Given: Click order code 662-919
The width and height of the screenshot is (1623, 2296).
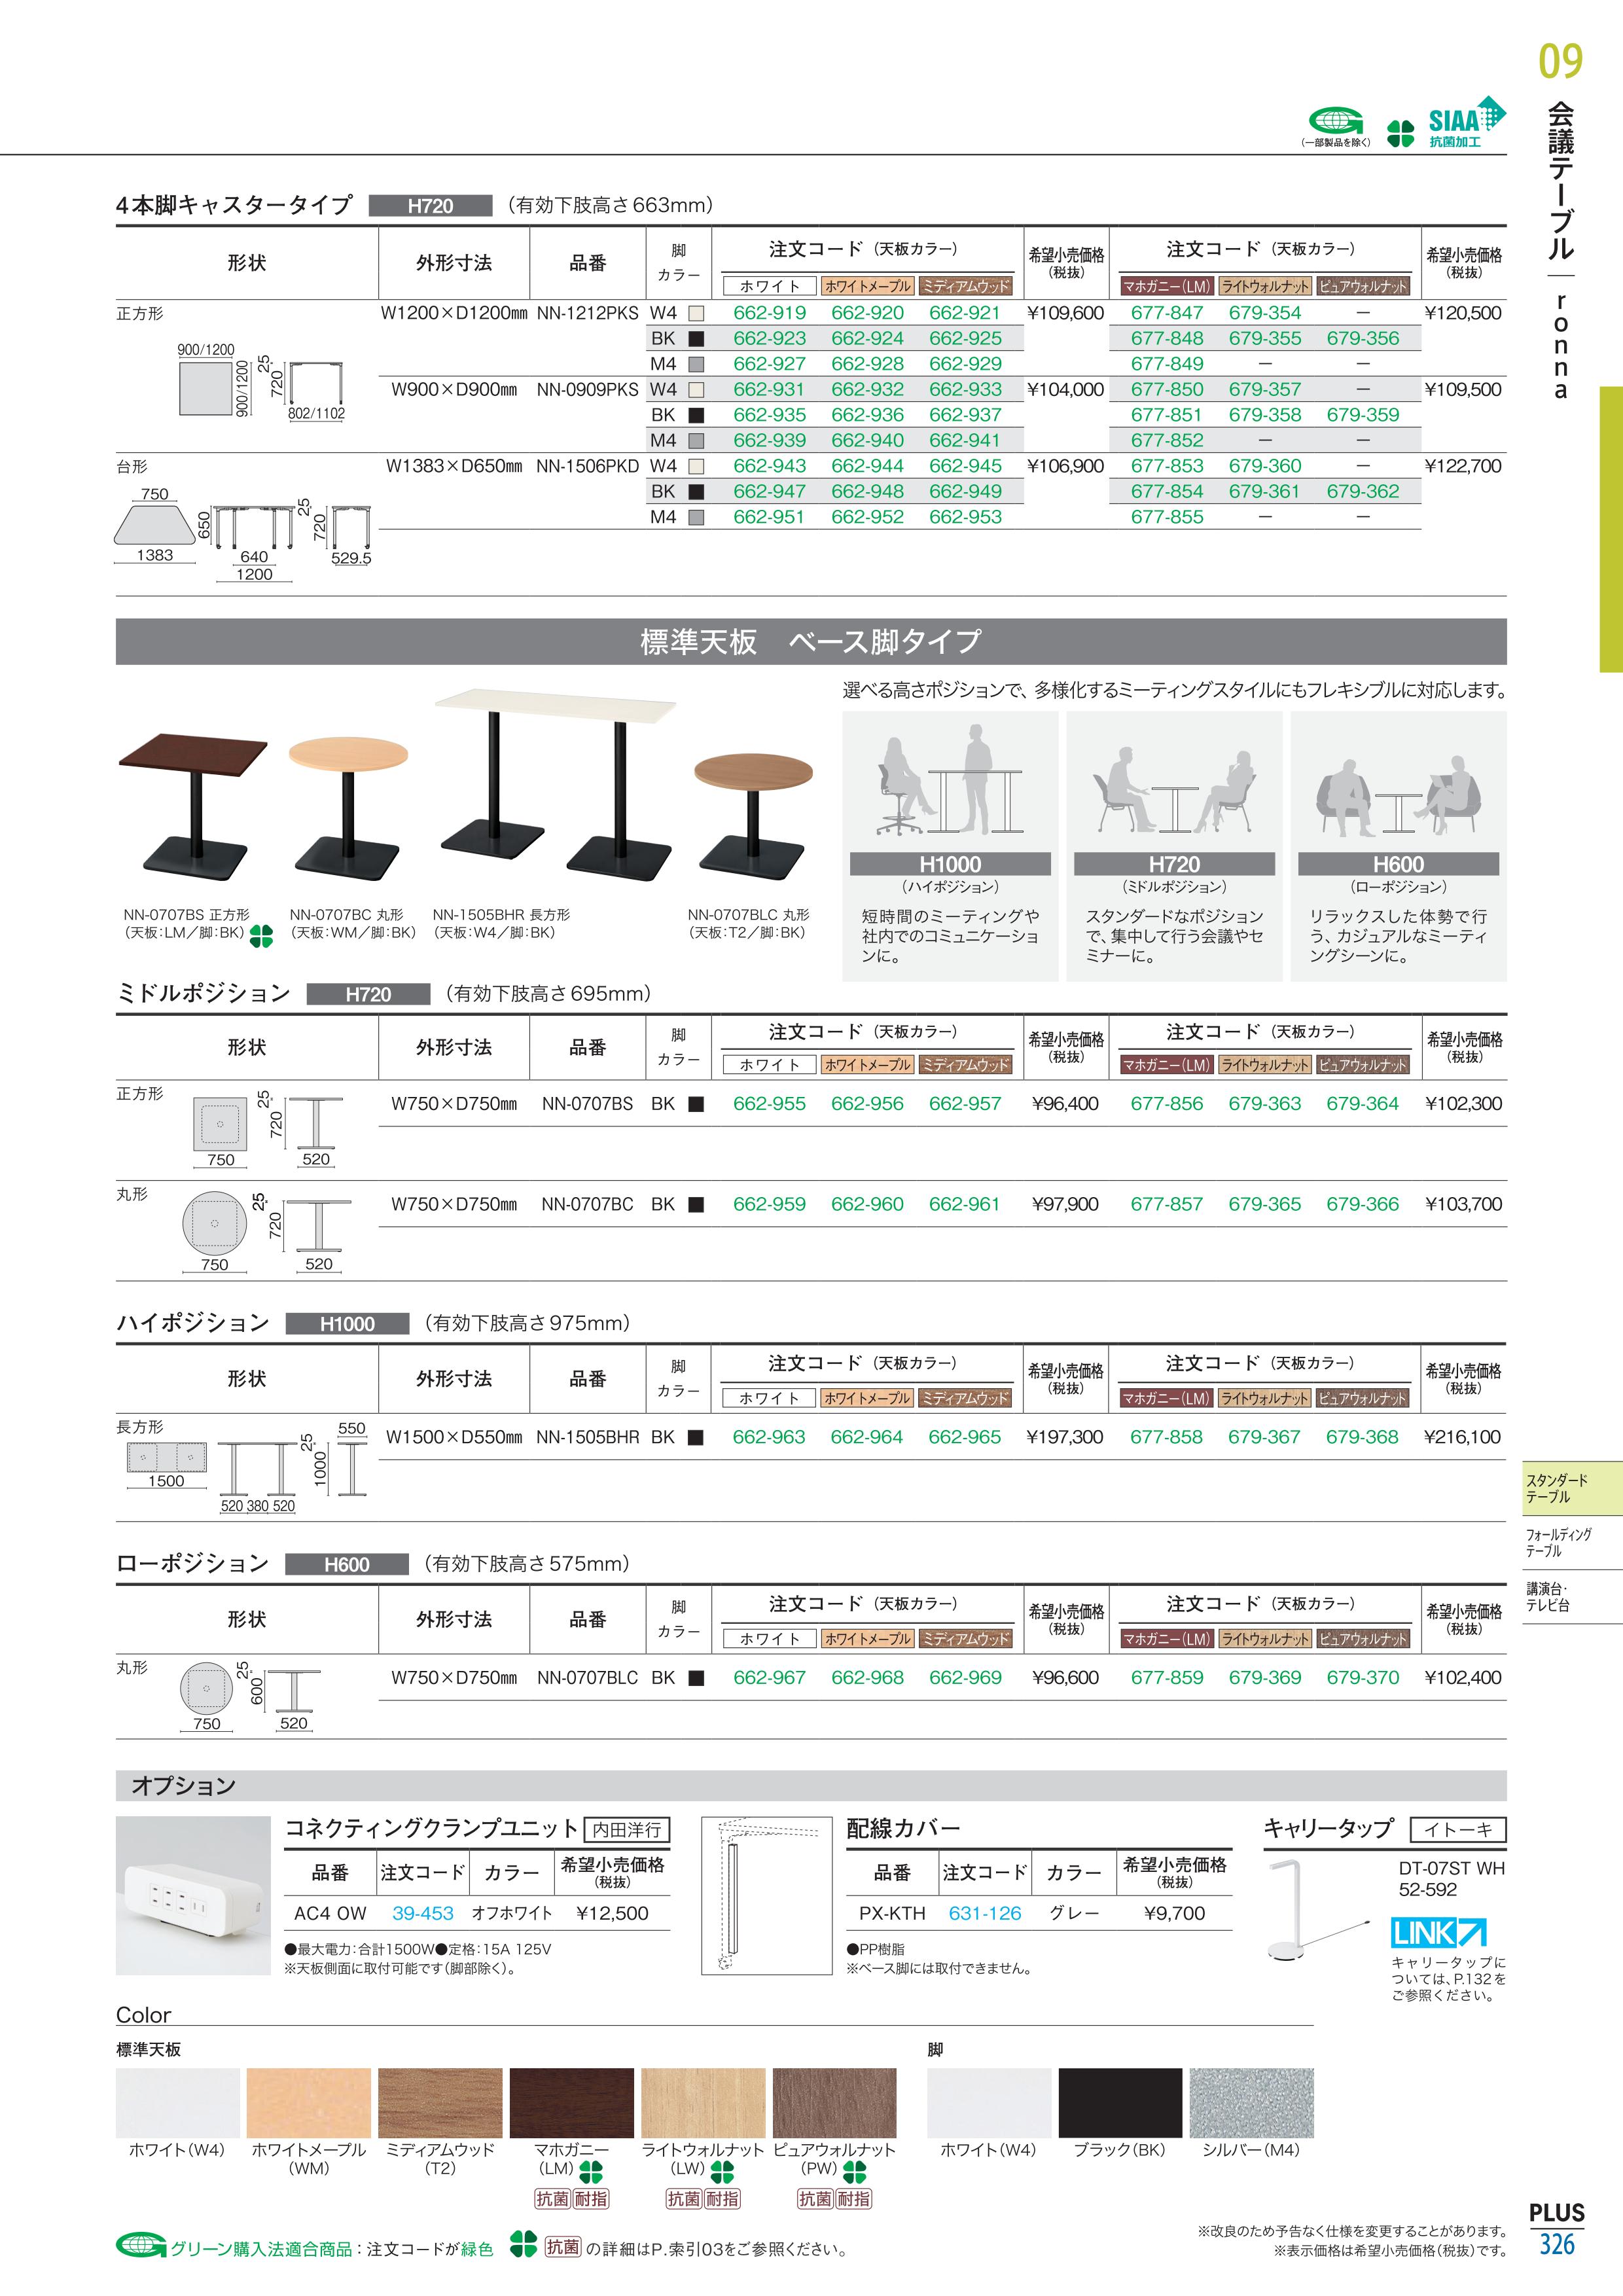Looking at the screenshot, I should [x=769, y=313].
